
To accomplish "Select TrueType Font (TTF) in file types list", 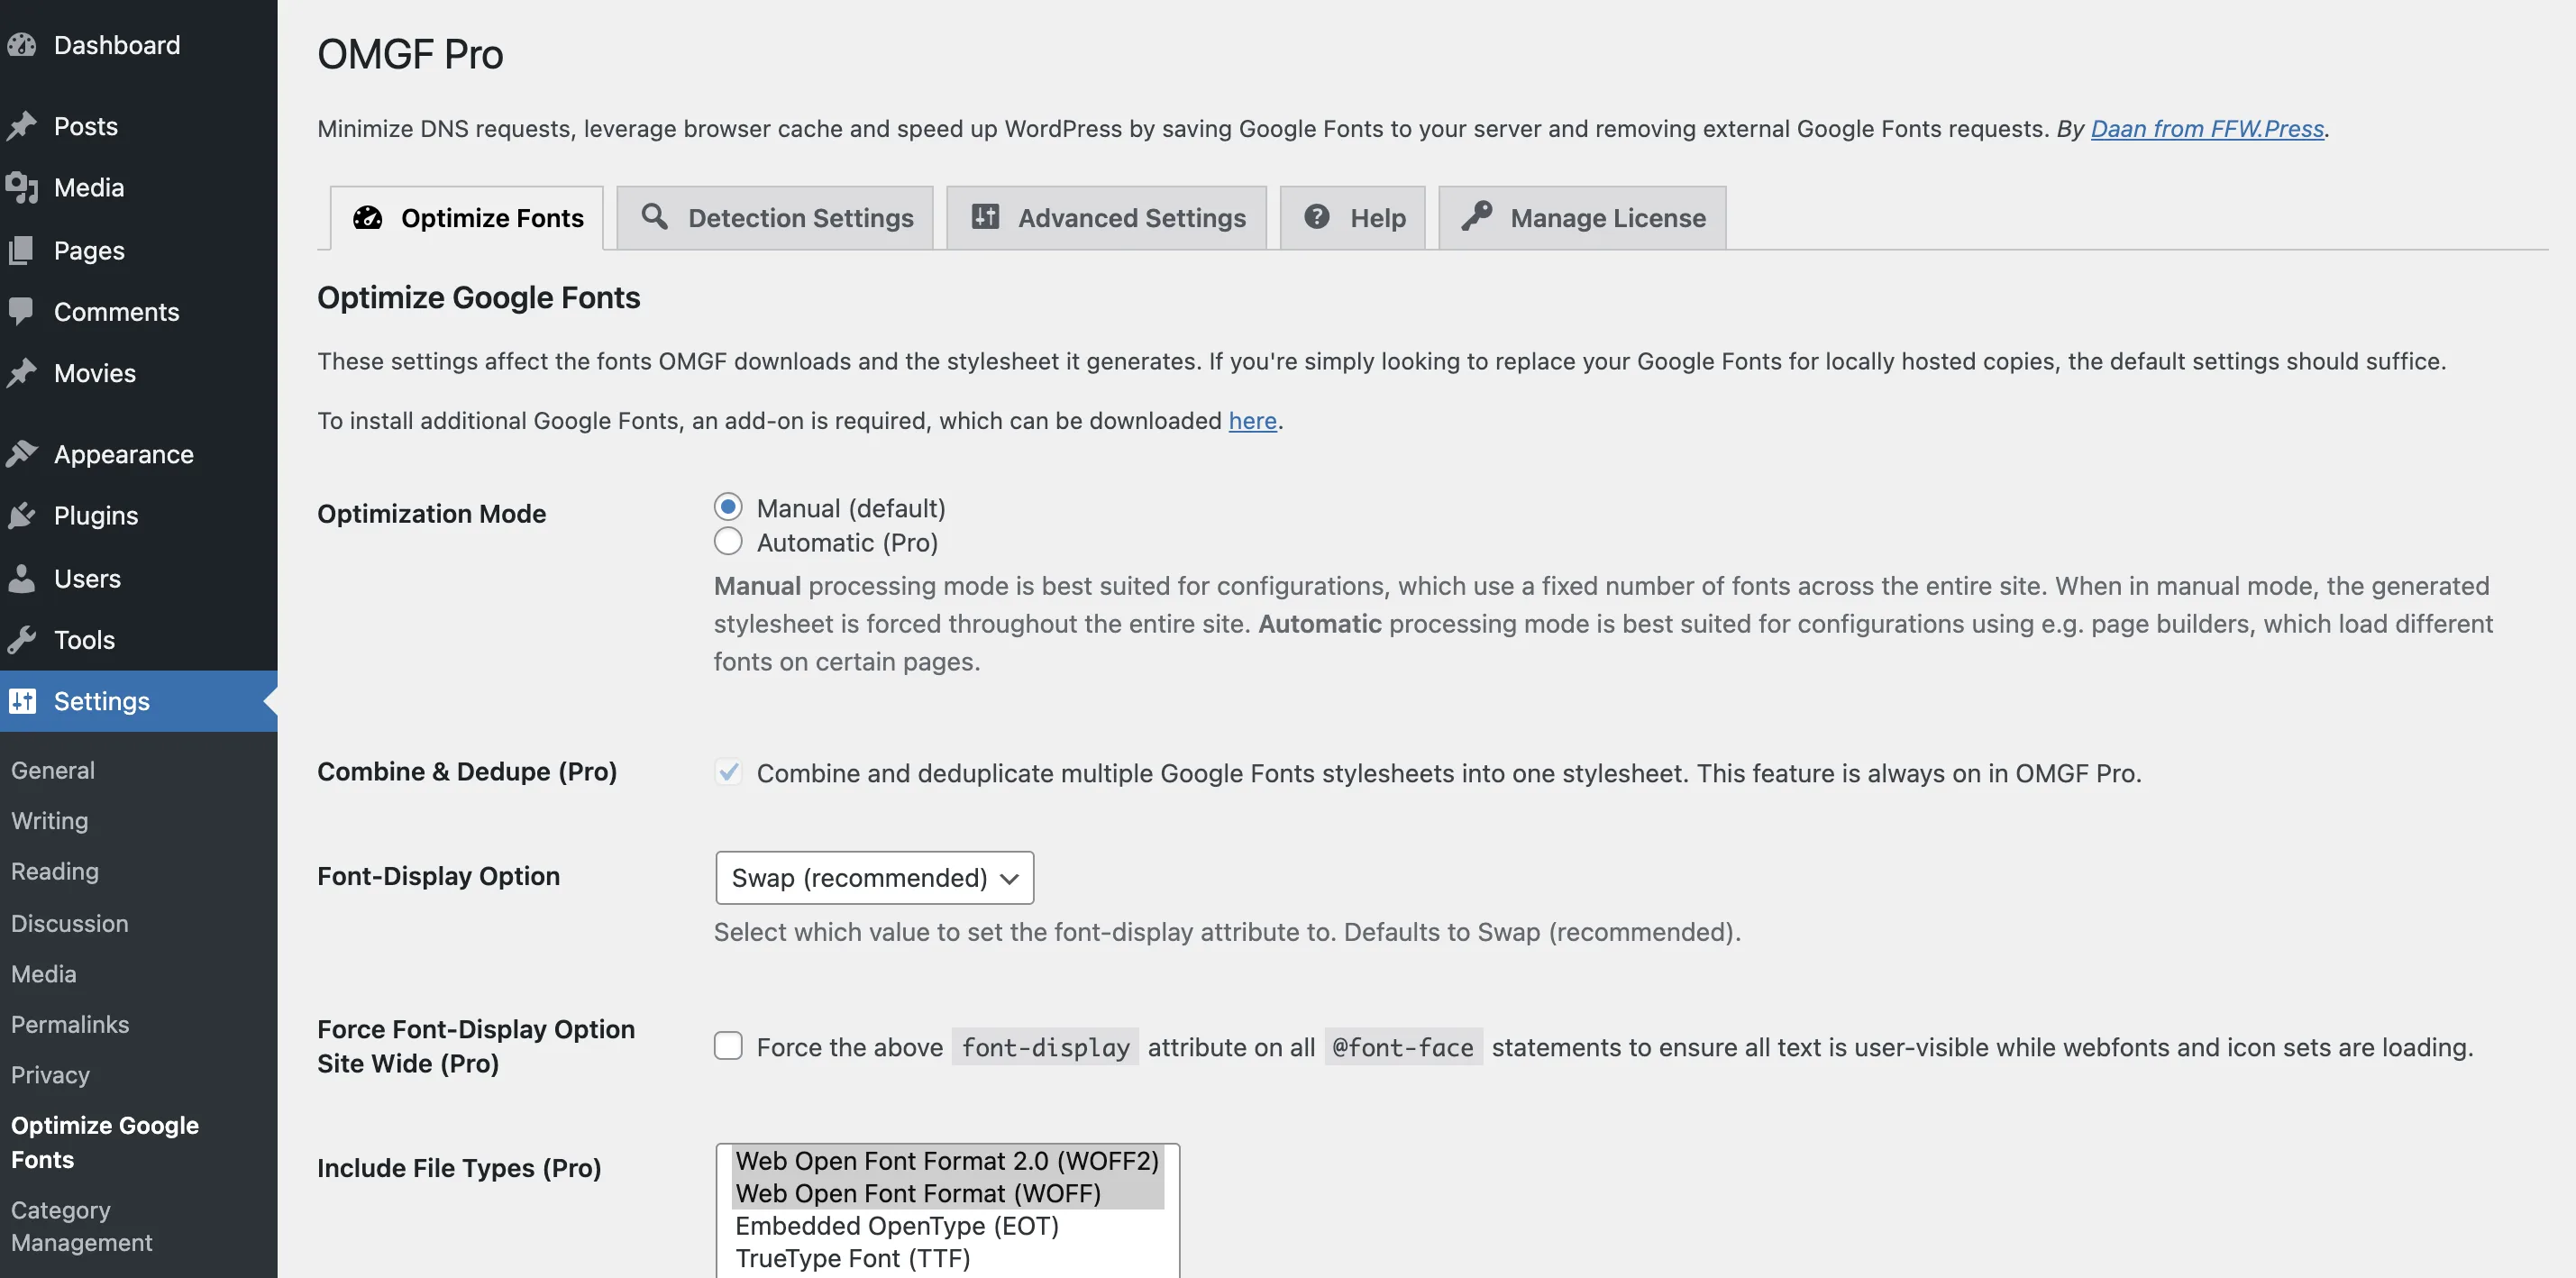I will coord(852,1258).
